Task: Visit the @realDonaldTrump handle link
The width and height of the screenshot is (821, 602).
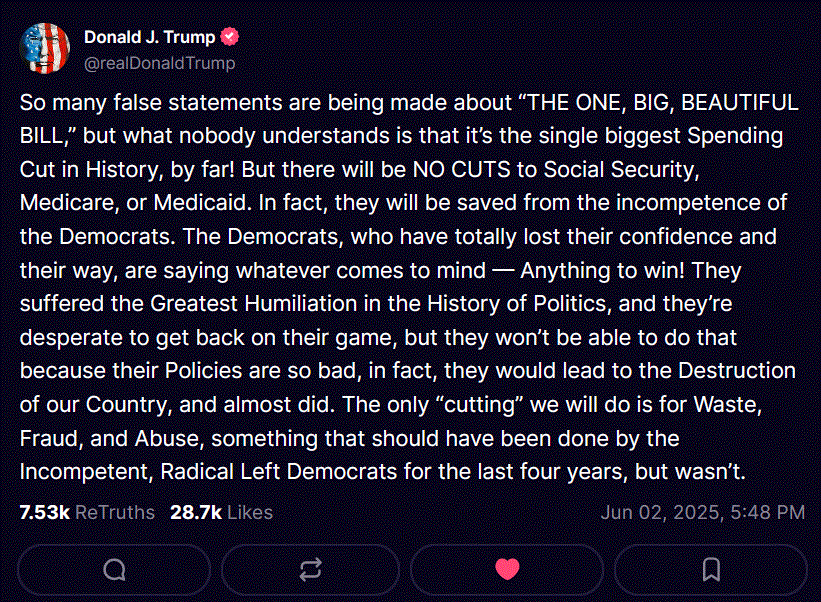Action: (160, 63)
